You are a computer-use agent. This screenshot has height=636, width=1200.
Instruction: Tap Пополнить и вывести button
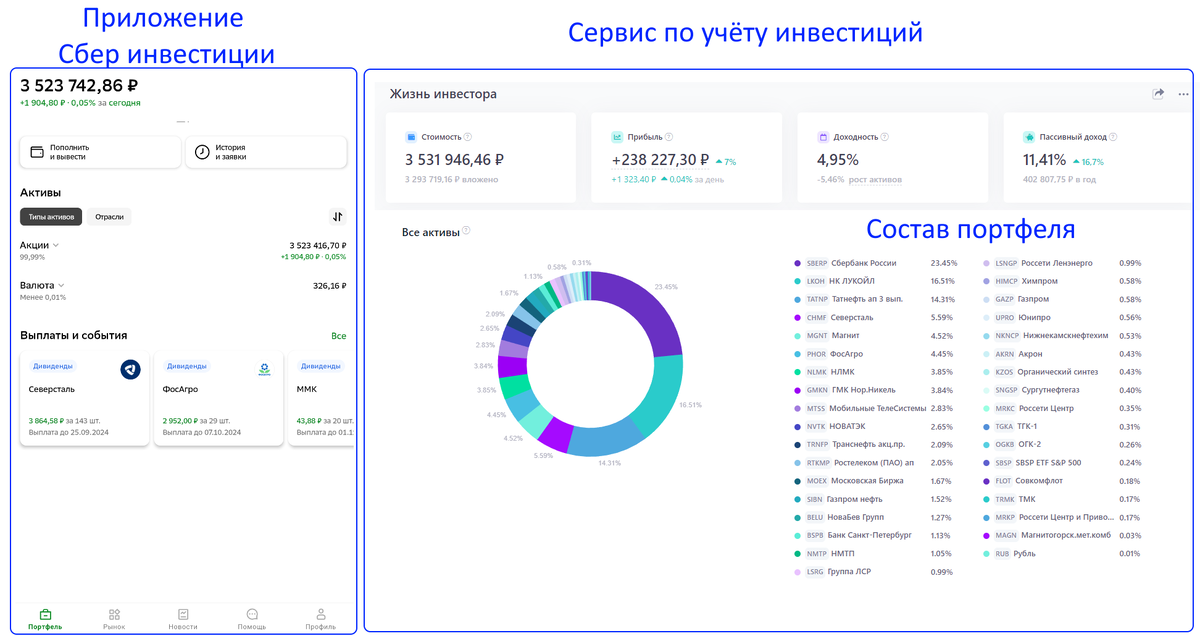pyautogui.click(x=100, y=152)
